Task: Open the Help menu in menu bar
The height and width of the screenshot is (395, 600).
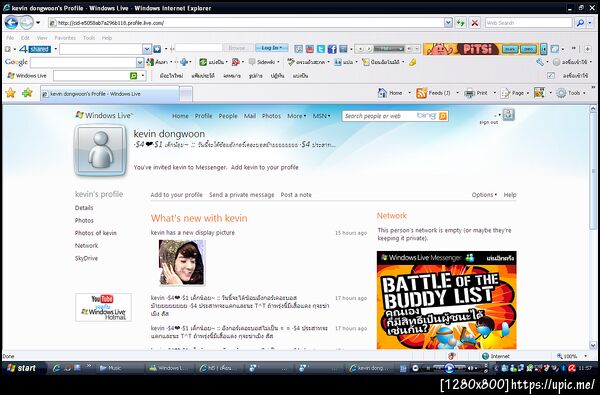Action: [x=107, y=38]
